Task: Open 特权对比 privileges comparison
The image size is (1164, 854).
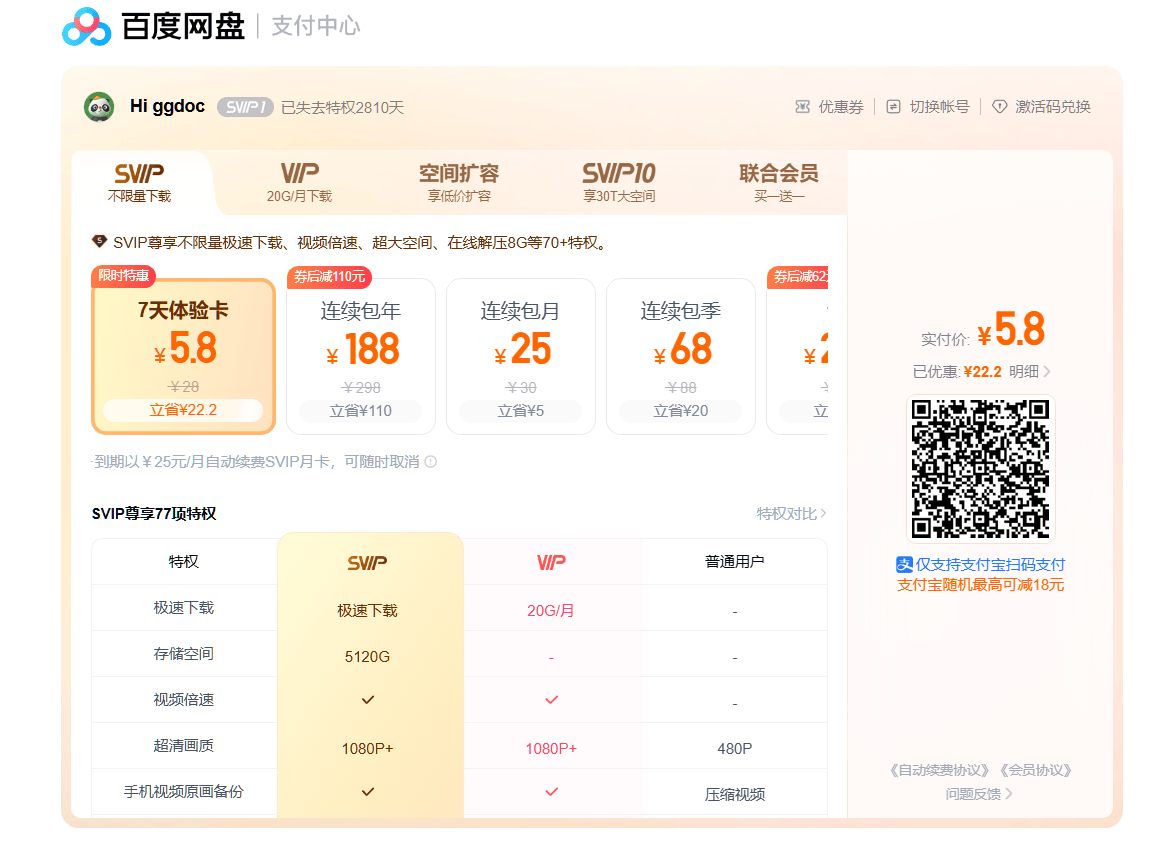Action: click(x=791, y=514)
